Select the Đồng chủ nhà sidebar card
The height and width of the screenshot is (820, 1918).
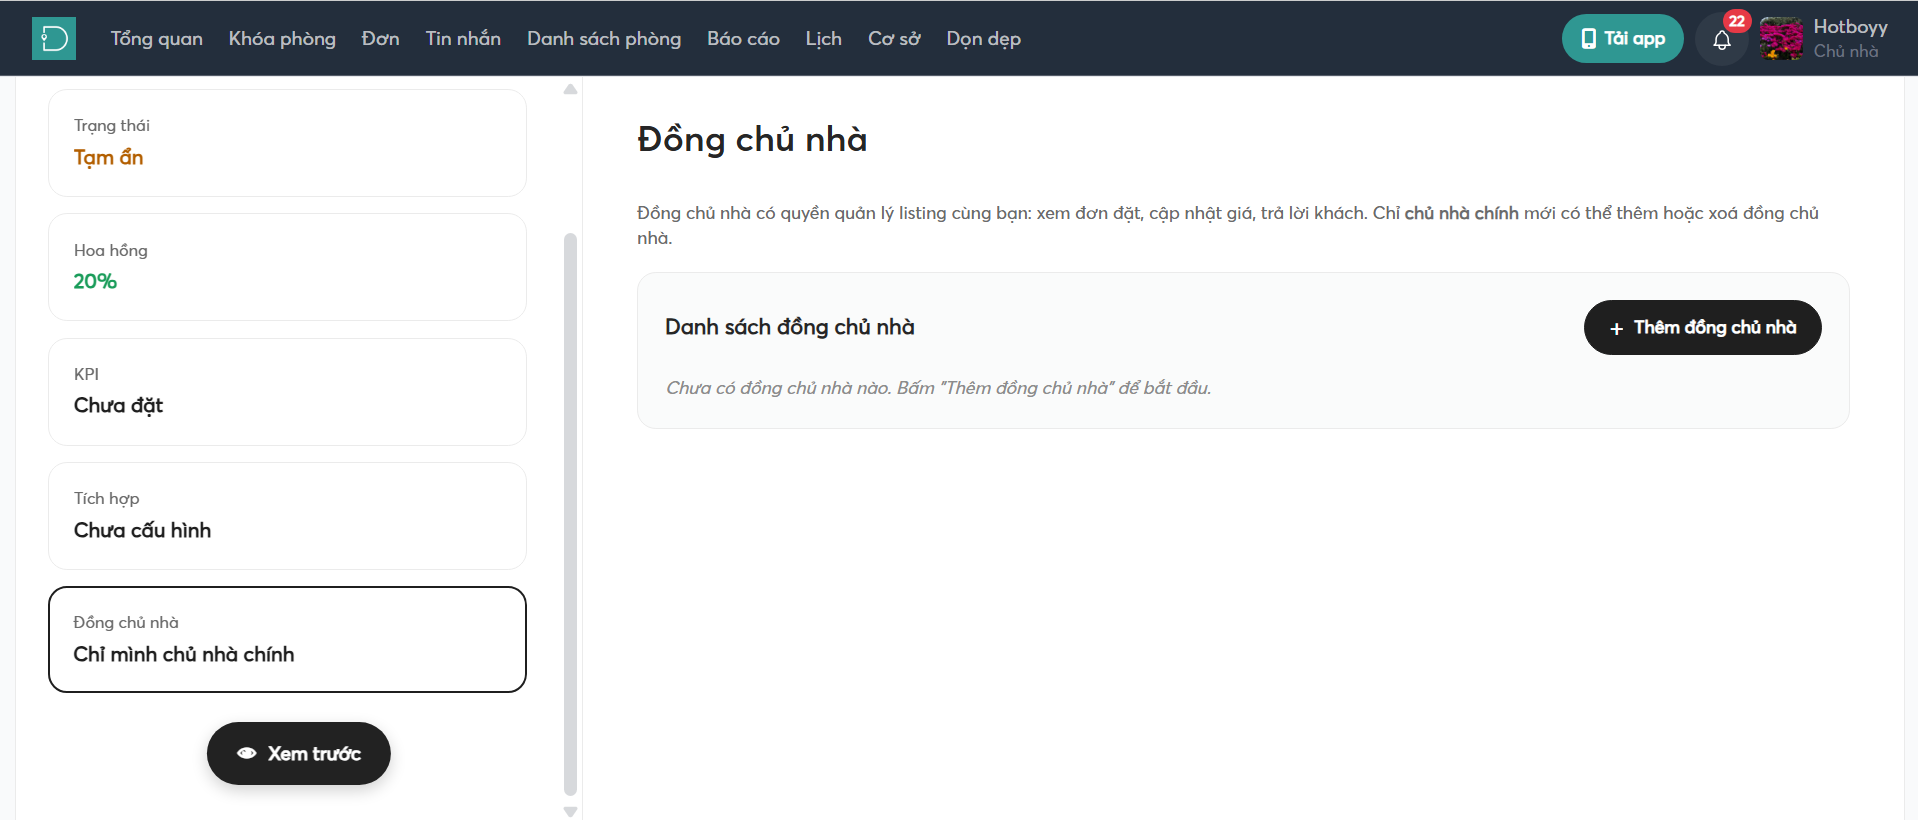tap(287, 639)
